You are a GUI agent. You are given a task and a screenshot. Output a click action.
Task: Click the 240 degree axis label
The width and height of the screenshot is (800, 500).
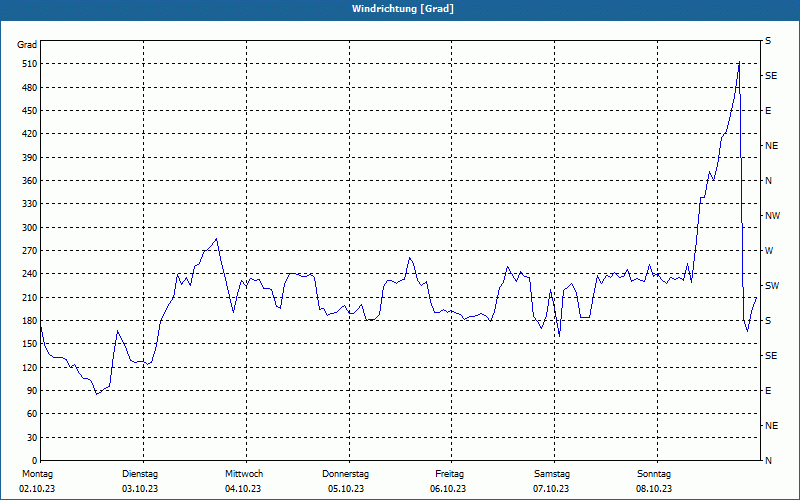pos(30,273)
